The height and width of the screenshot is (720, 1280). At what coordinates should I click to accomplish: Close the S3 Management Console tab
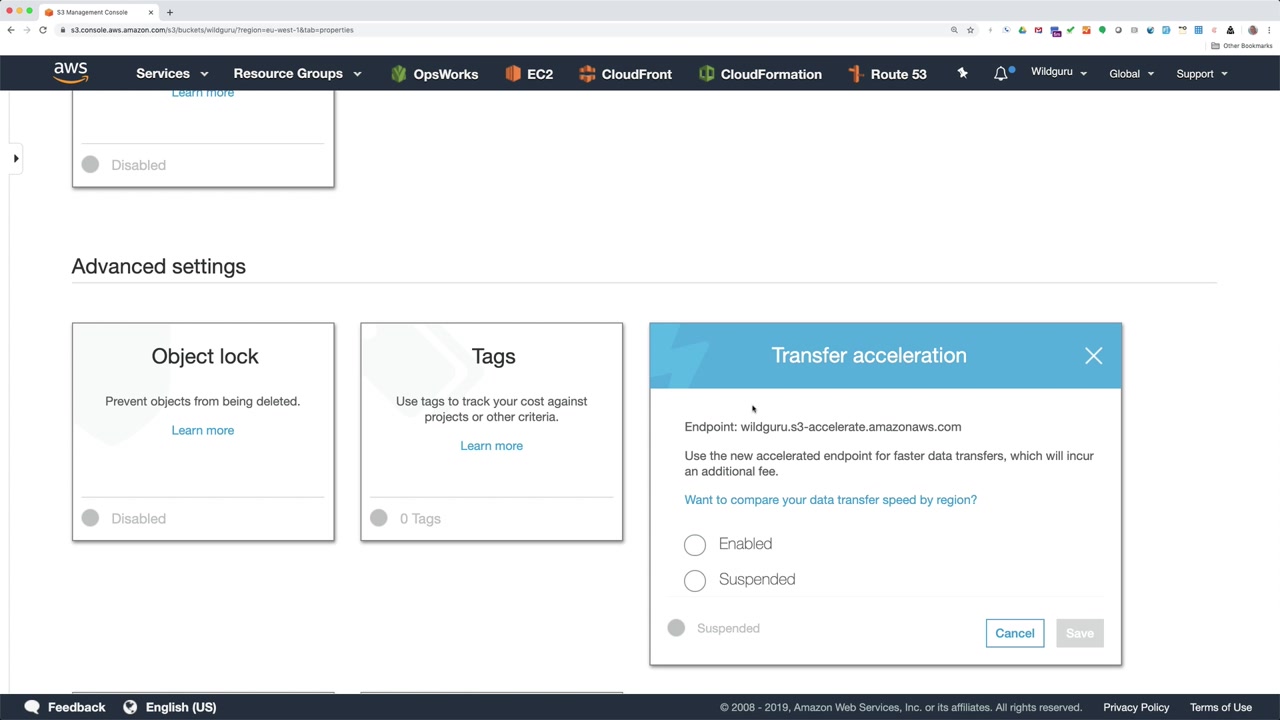tap(151, 12)
